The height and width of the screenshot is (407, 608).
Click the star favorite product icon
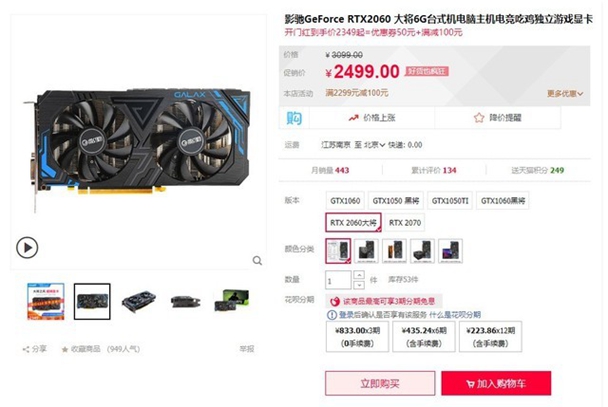click(x=65, y=350)
